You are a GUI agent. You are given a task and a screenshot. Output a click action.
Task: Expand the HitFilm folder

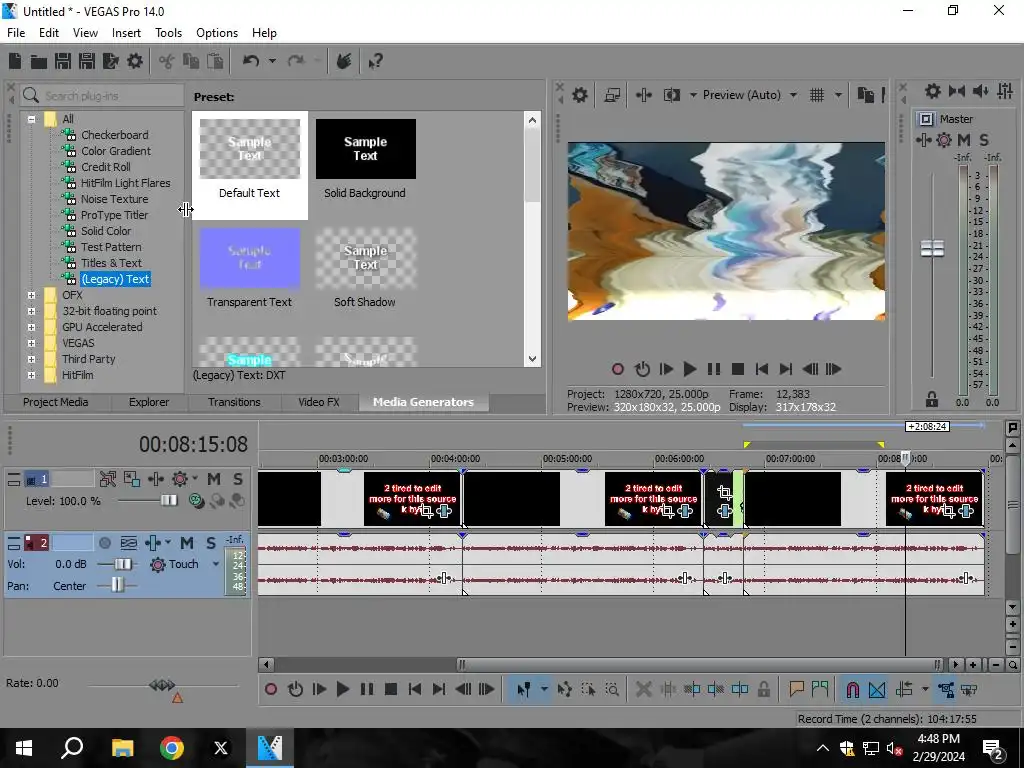coord(31,376)
